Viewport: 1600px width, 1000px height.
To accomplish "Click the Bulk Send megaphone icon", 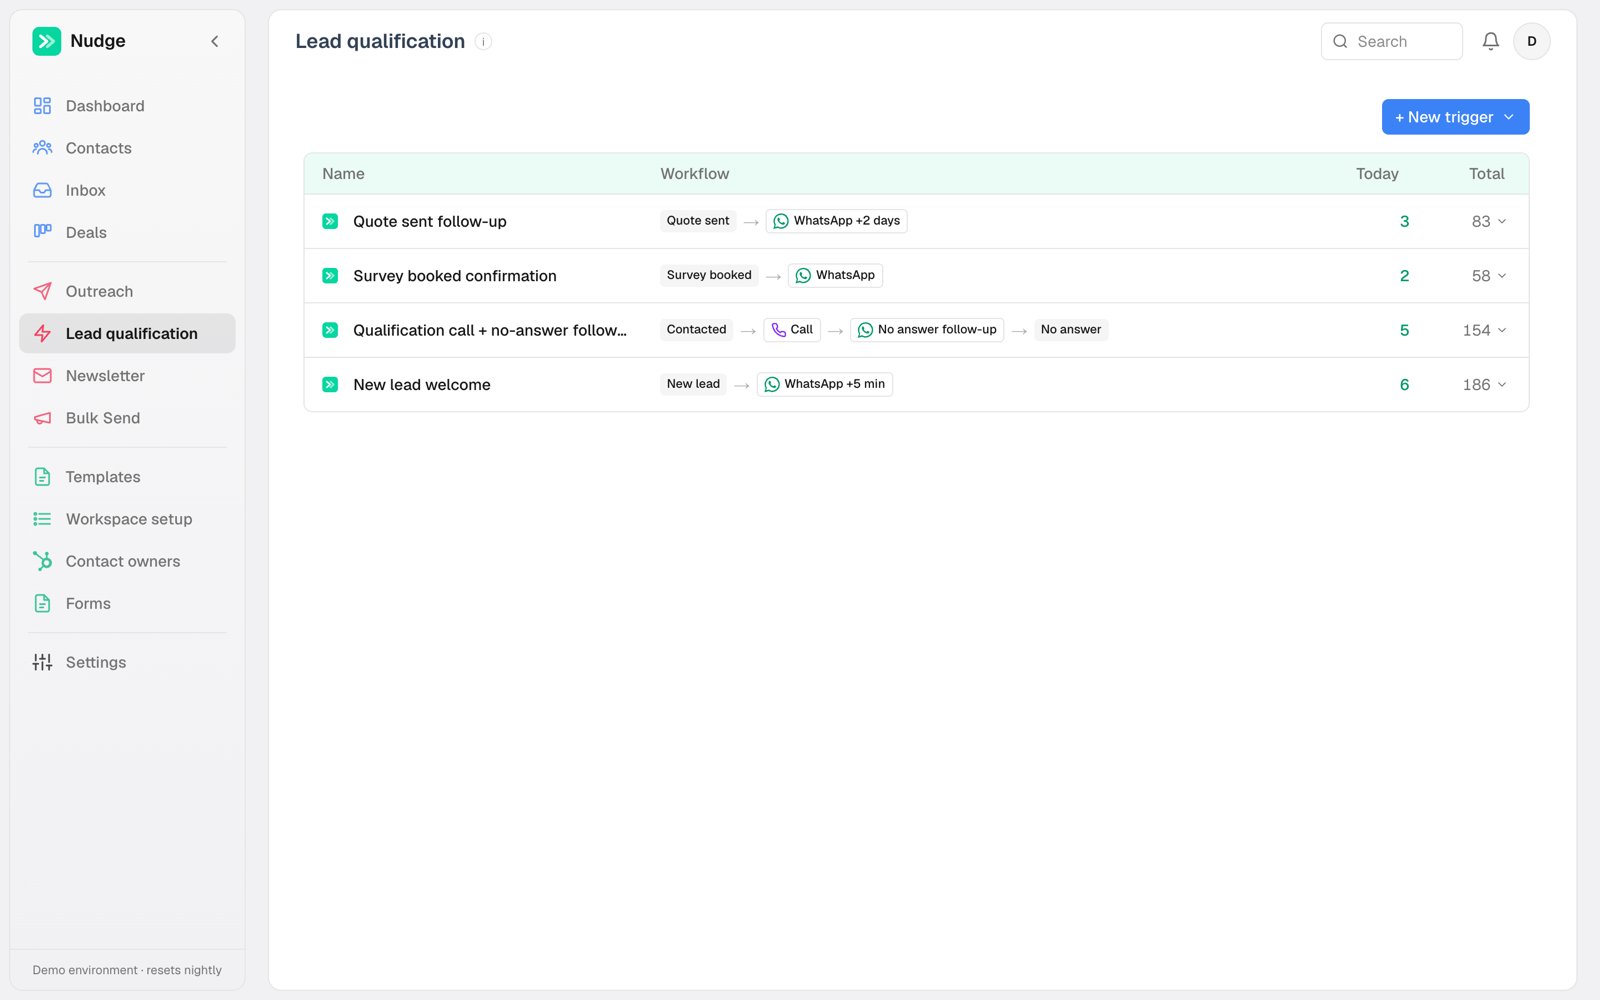I will click(x=42, y=418).
